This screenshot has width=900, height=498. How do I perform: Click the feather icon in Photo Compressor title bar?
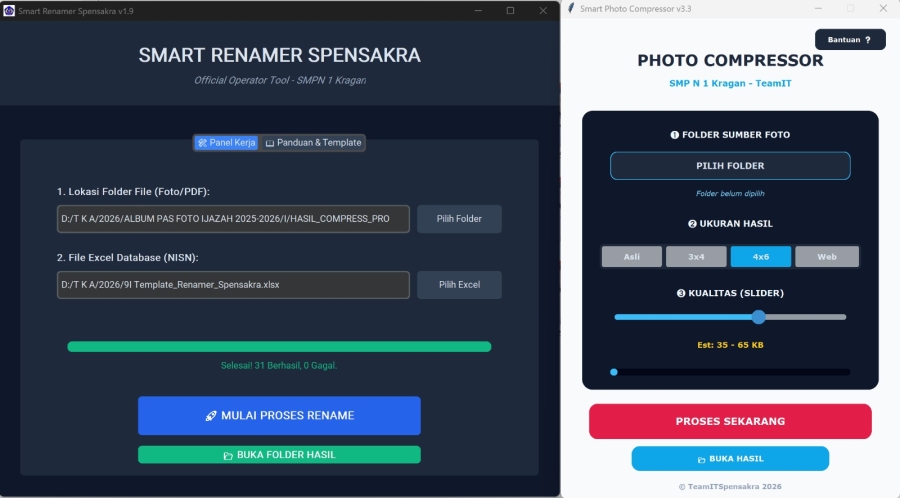(571, 9)
